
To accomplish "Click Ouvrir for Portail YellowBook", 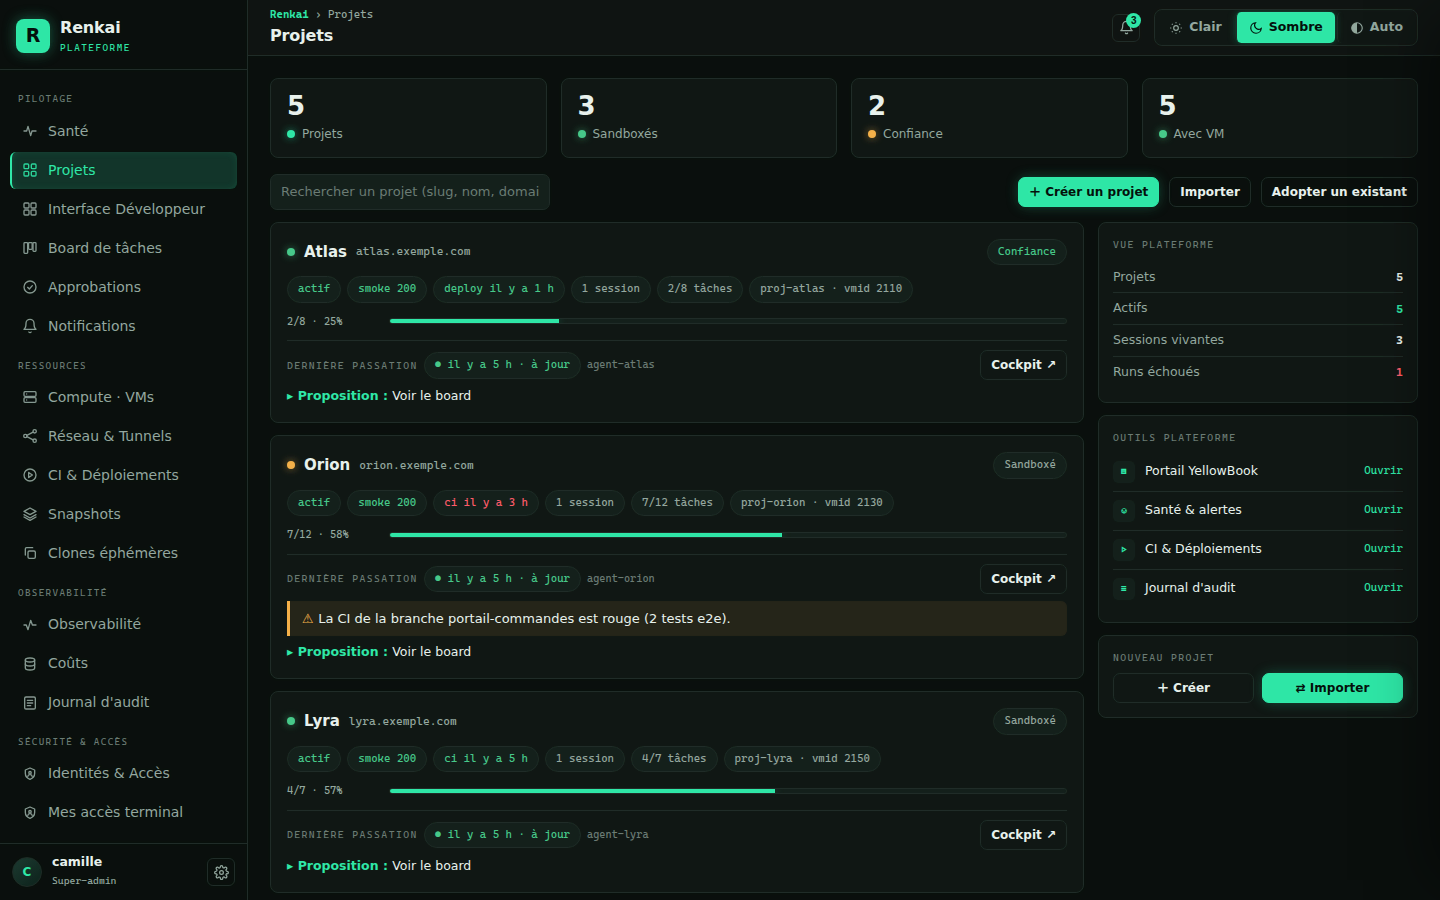I will 1383,471.
